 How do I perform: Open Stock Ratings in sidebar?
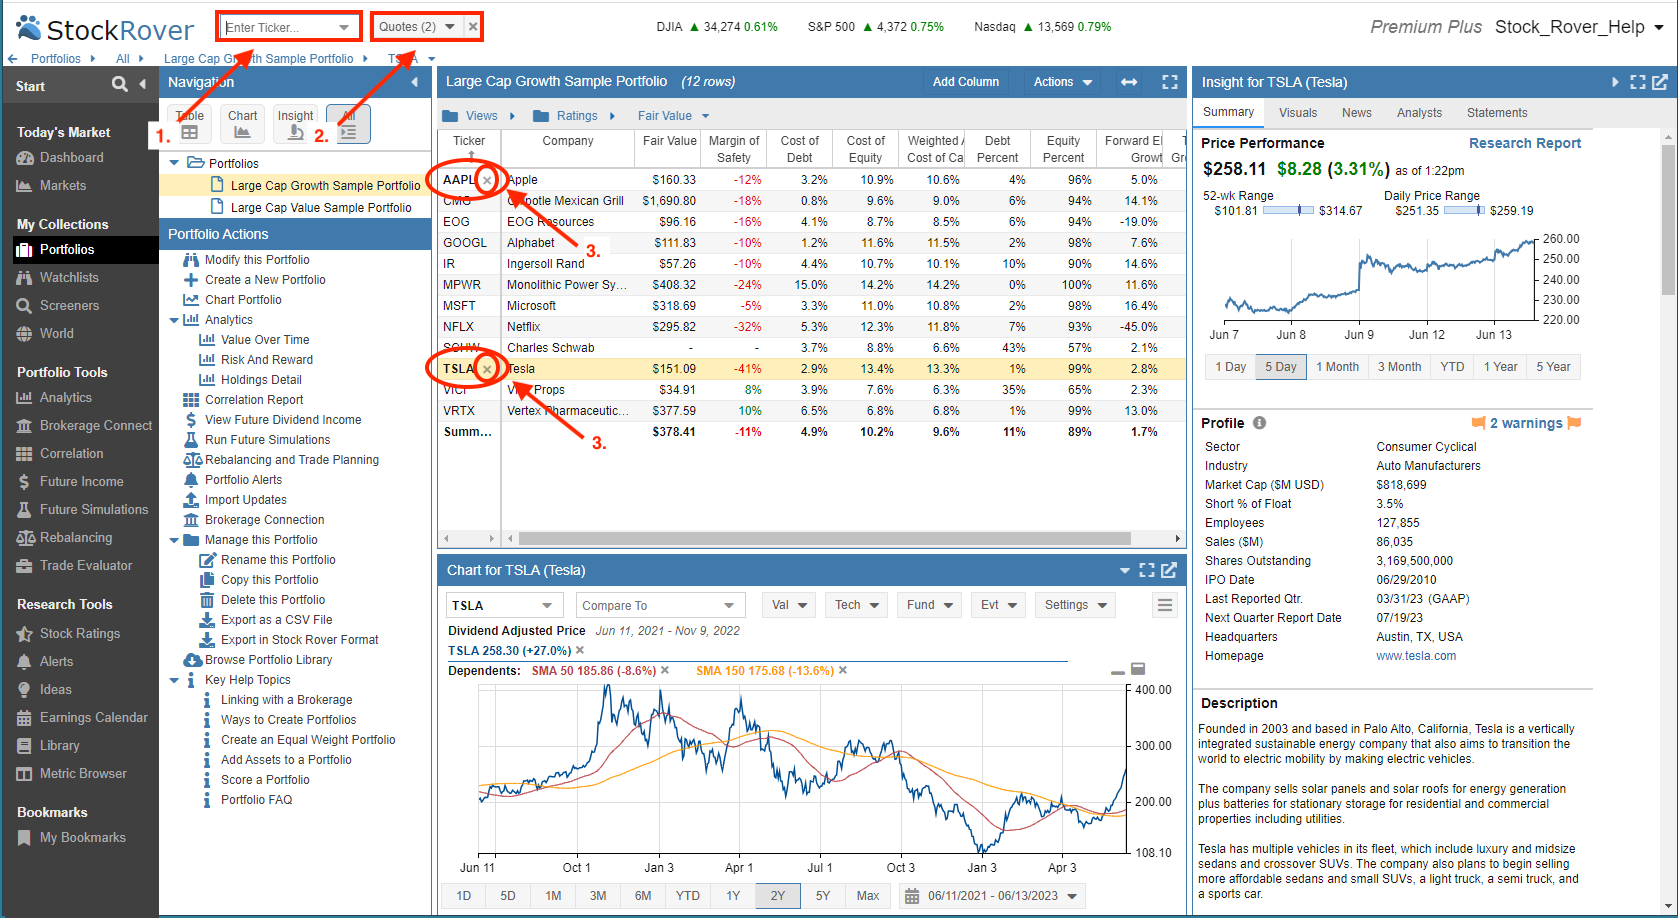click(x=80, y=634)
